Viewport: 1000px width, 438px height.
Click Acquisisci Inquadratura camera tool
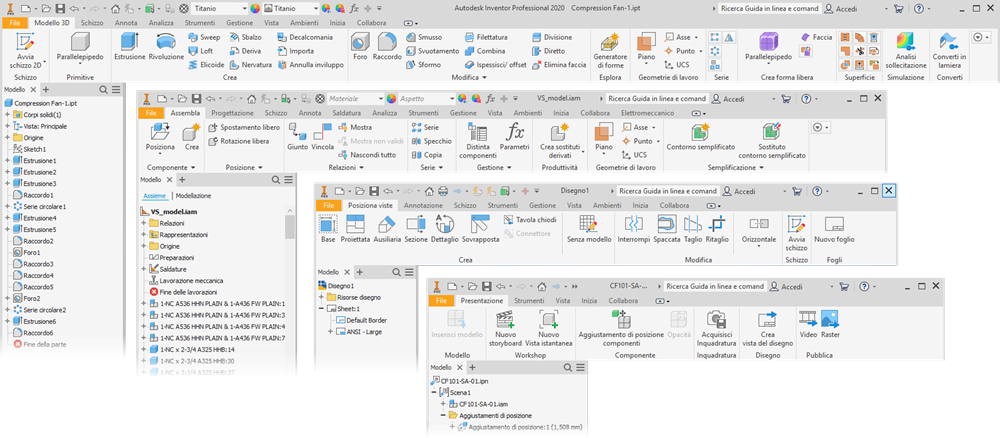[717, 327]
